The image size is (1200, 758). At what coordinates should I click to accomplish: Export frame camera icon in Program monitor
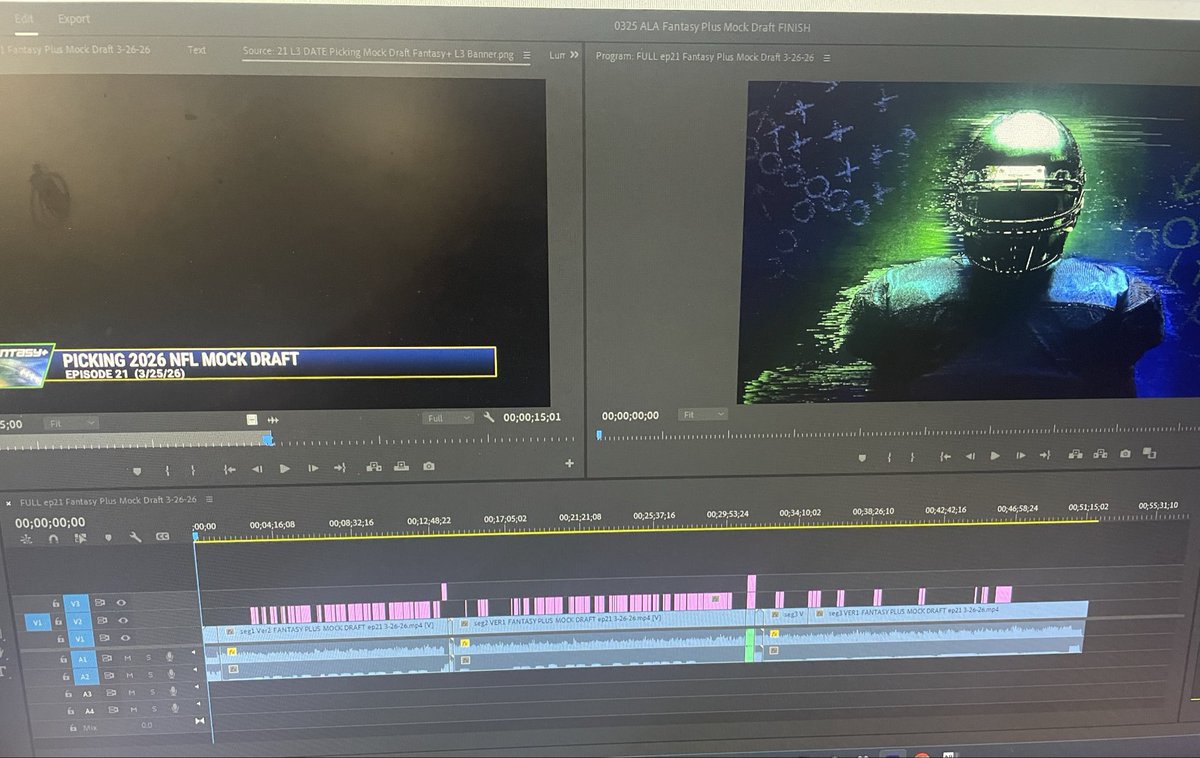pos(1125,454)
